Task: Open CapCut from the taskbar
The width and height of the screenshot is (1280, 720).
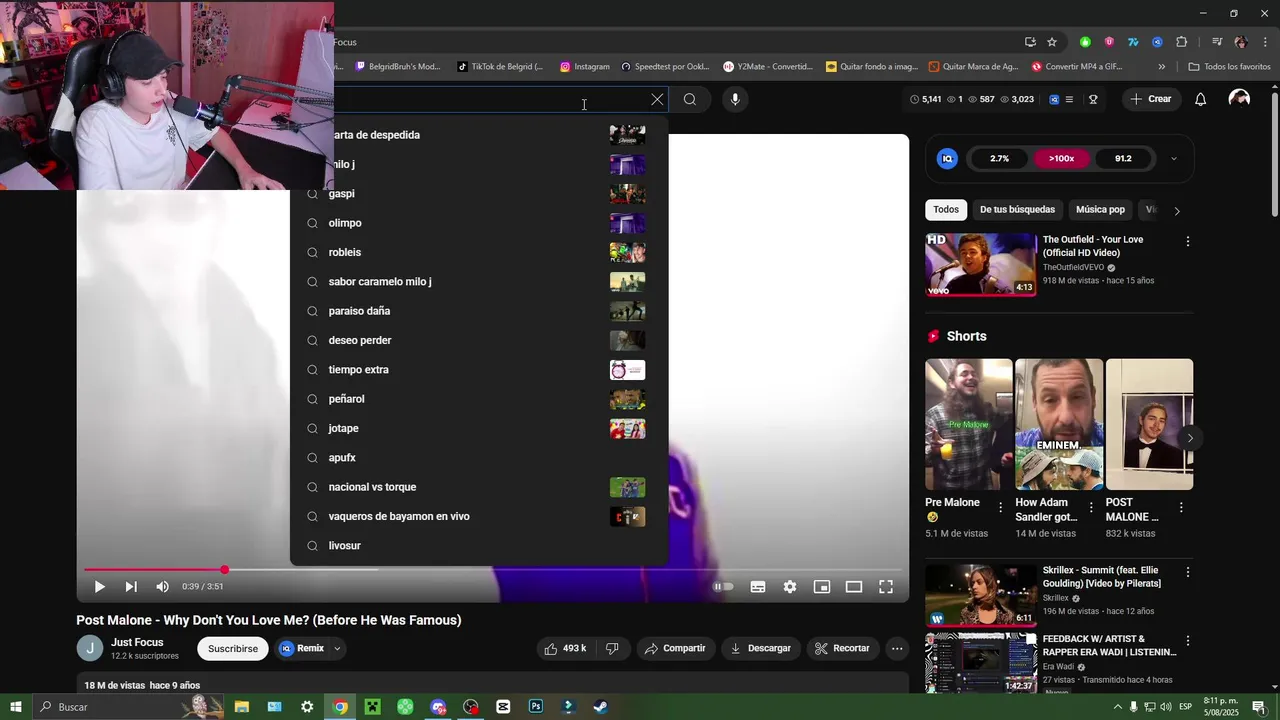Action: click(503, 707)
